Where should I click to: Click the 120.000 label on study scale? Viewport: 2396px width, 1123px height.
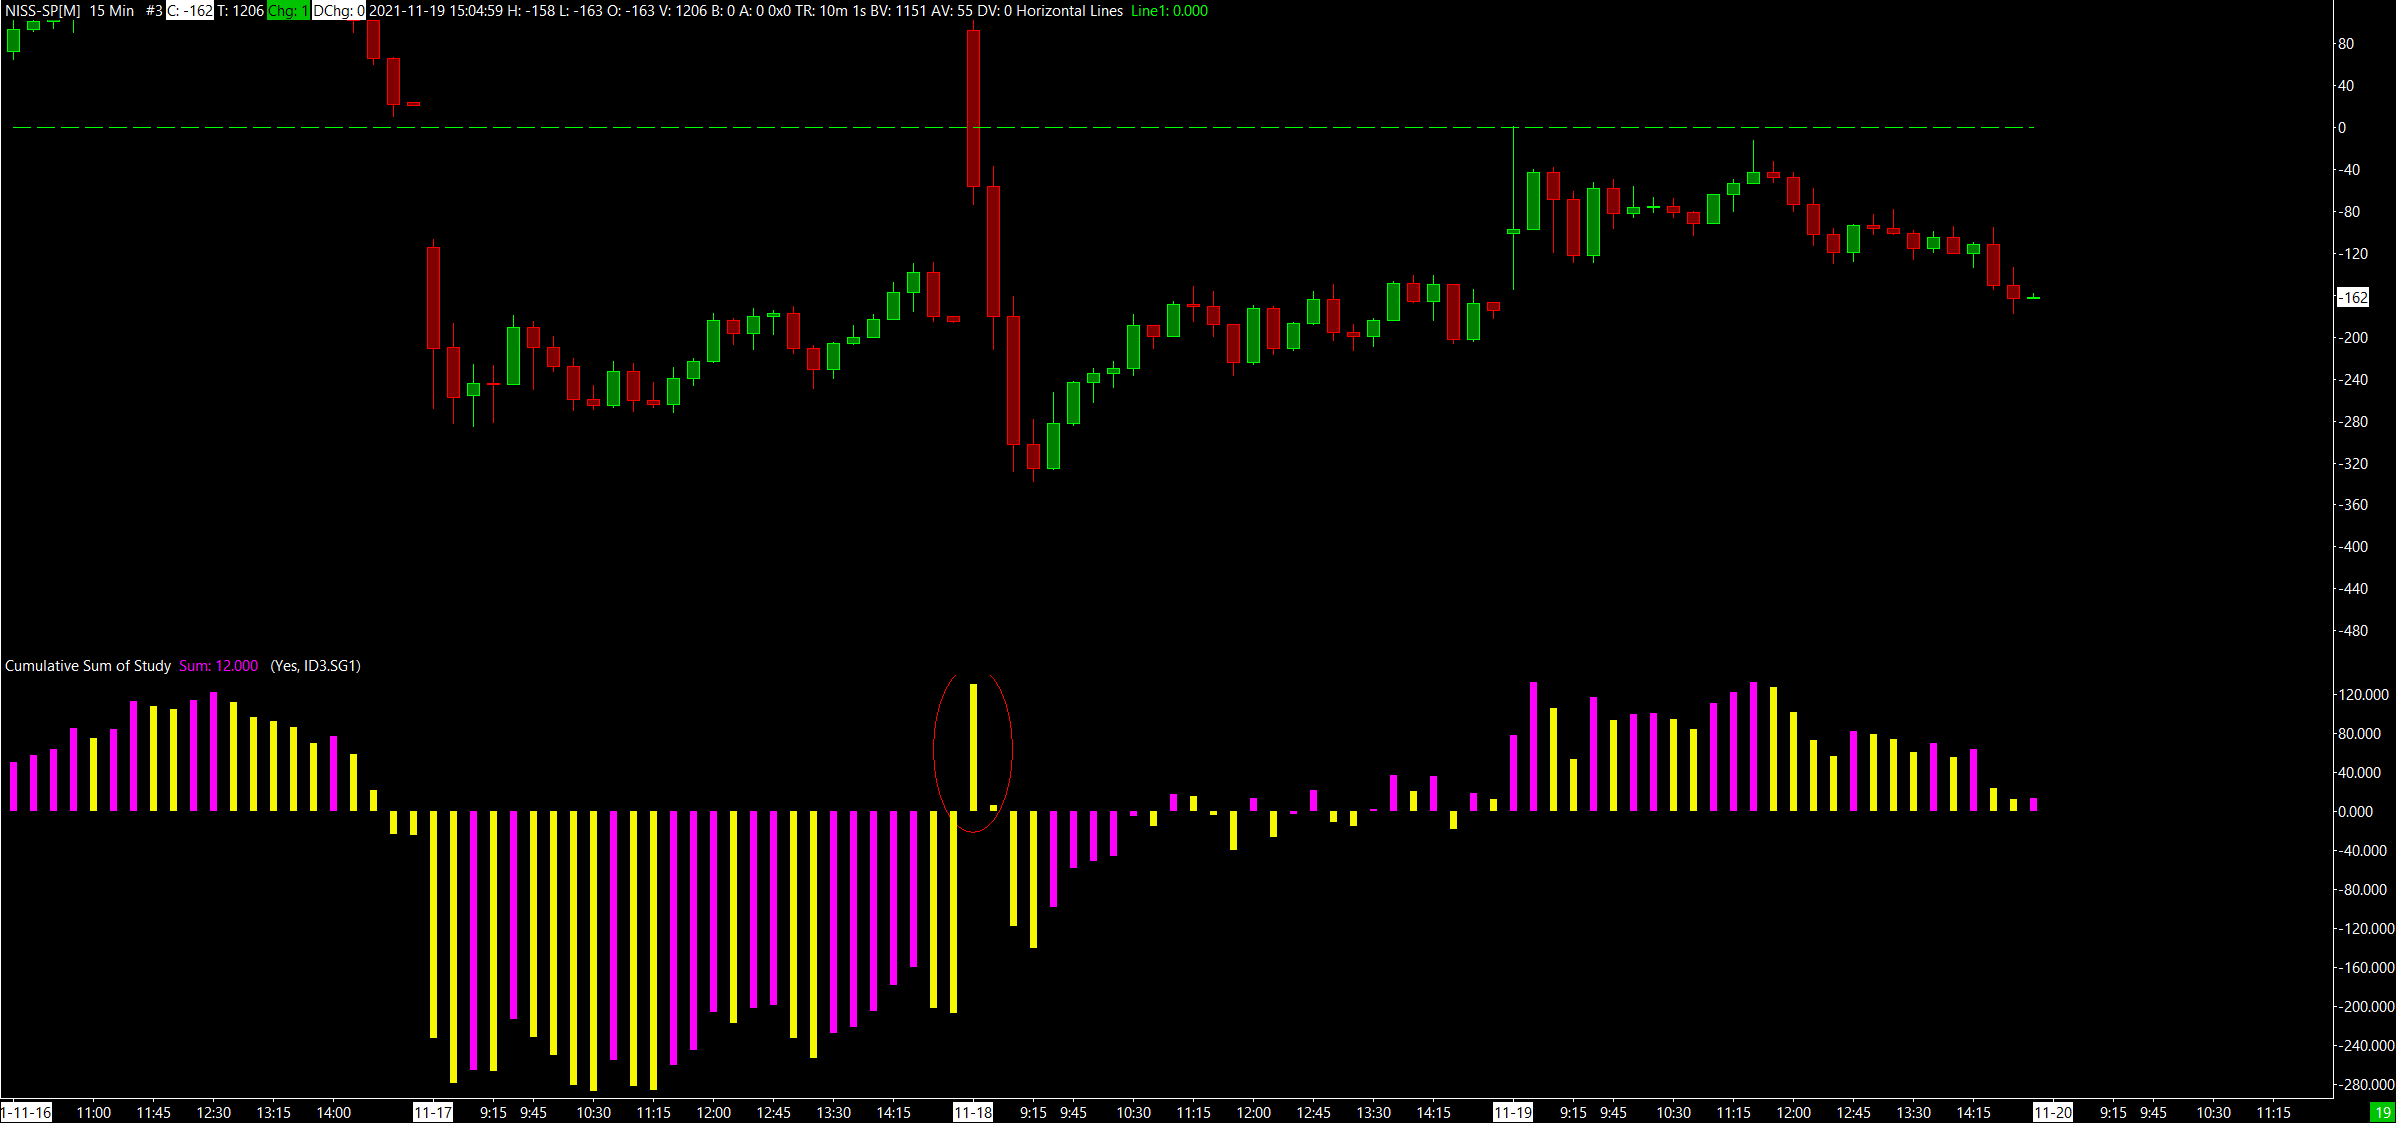click(x=2363, y=694)
